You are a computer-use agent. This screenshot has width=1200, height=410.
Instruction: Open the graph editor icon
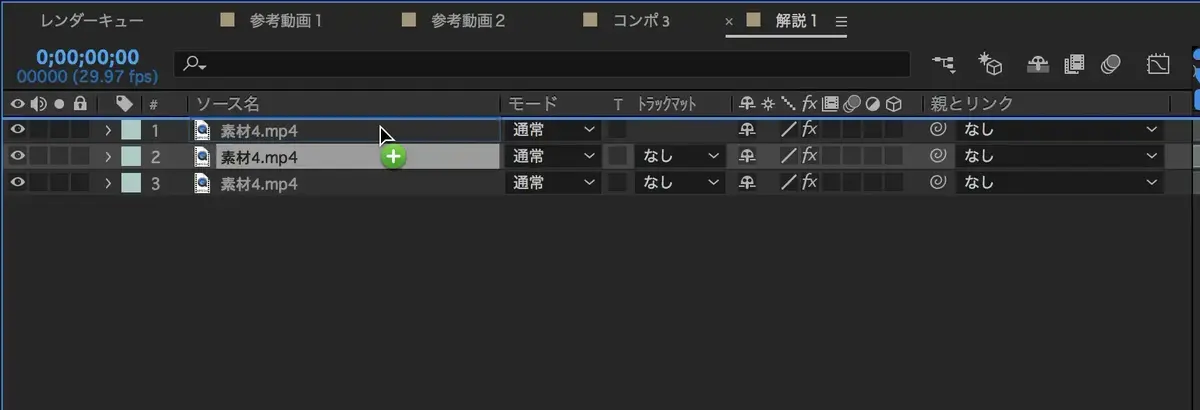(x=1158, y=65)
